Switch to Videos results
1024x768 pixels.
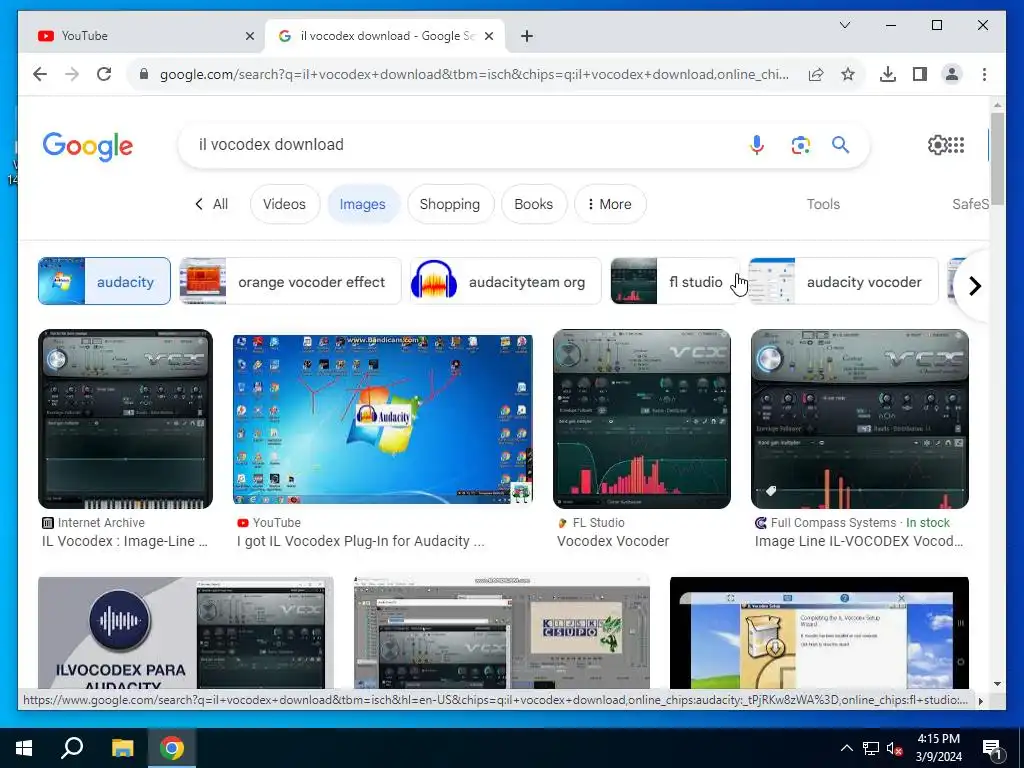[x=285, y=204]
